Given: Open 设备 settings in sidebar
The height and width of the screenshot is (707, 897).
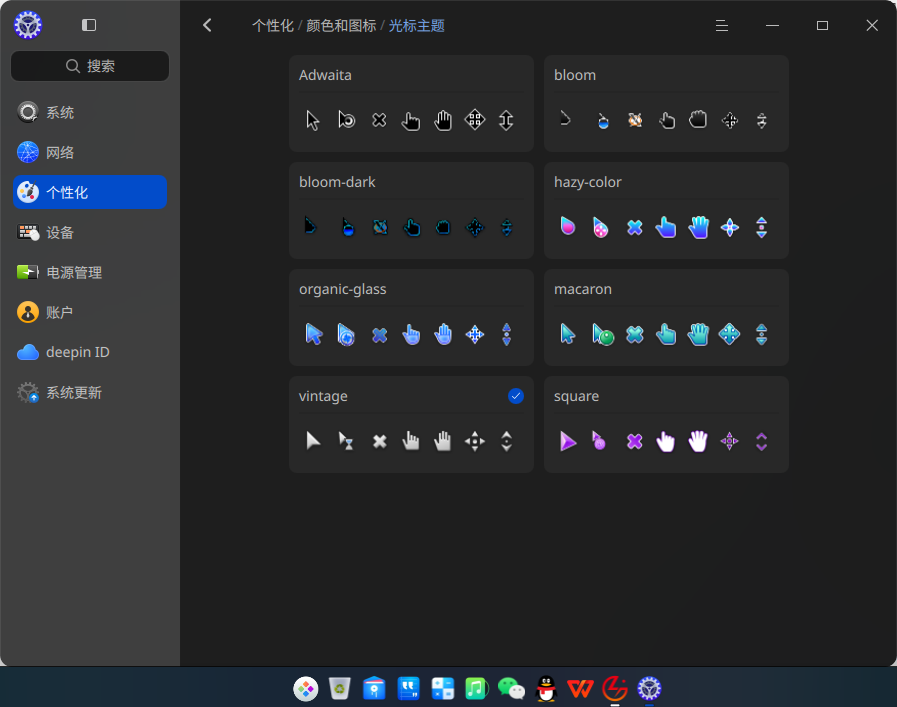Looking at the screenshot, I should point(90,232).
